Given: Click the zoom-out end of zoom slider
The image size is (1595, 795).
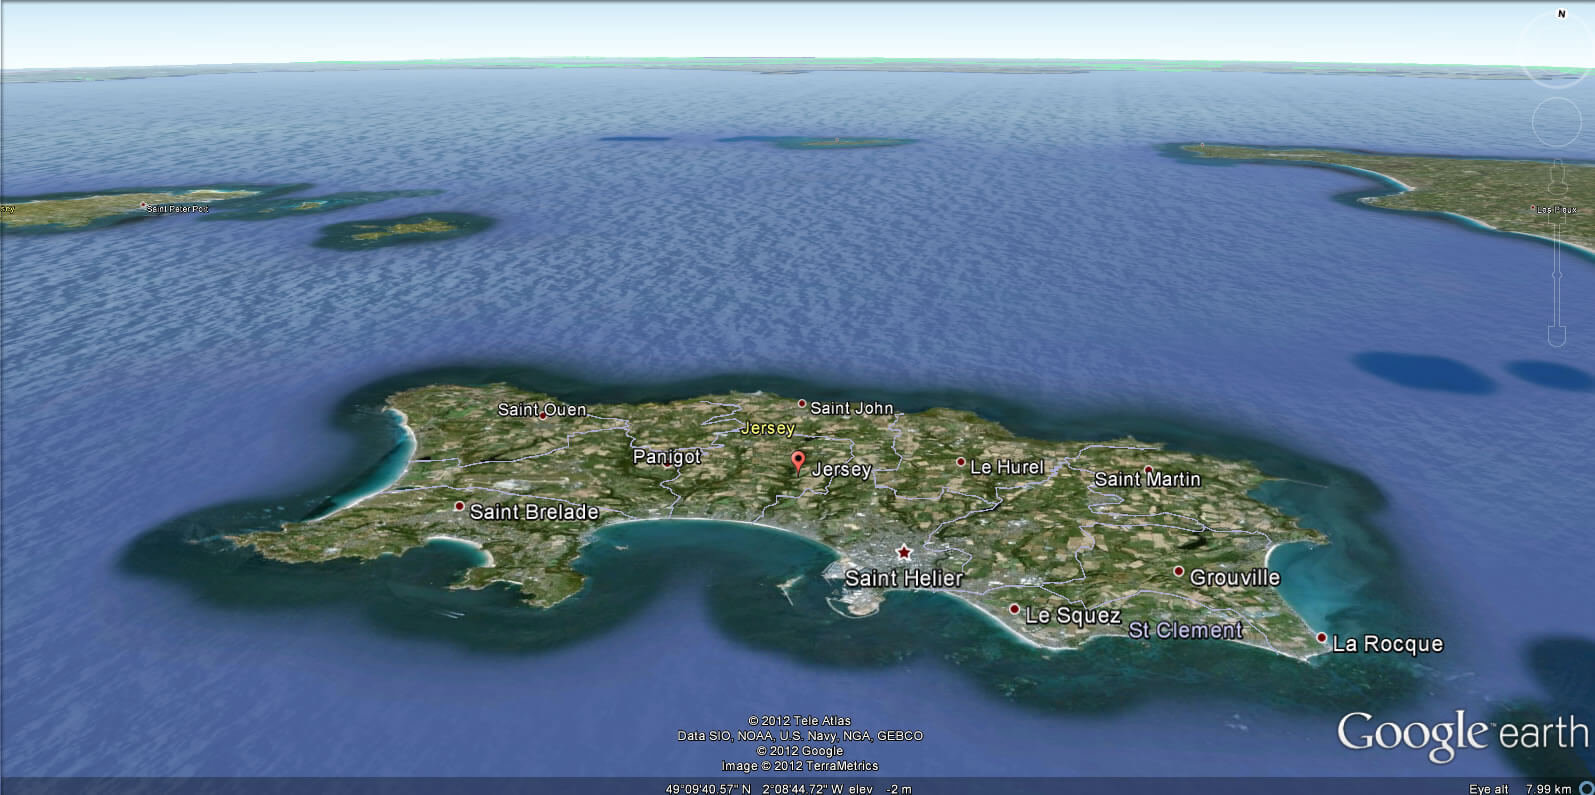Looking at the screenshot, I should point(1556,334).
